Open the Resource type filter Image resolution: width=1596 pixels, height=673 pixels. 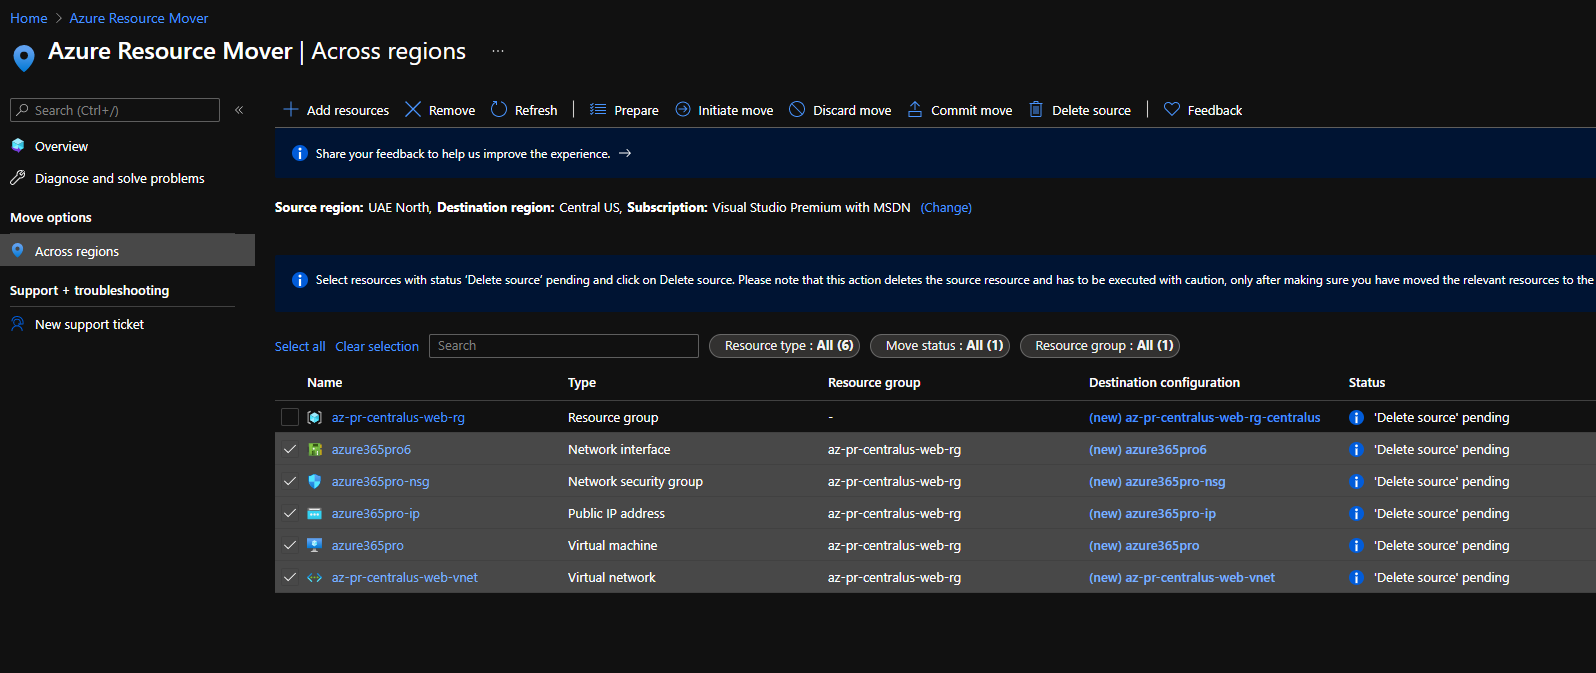click(785, 345)
